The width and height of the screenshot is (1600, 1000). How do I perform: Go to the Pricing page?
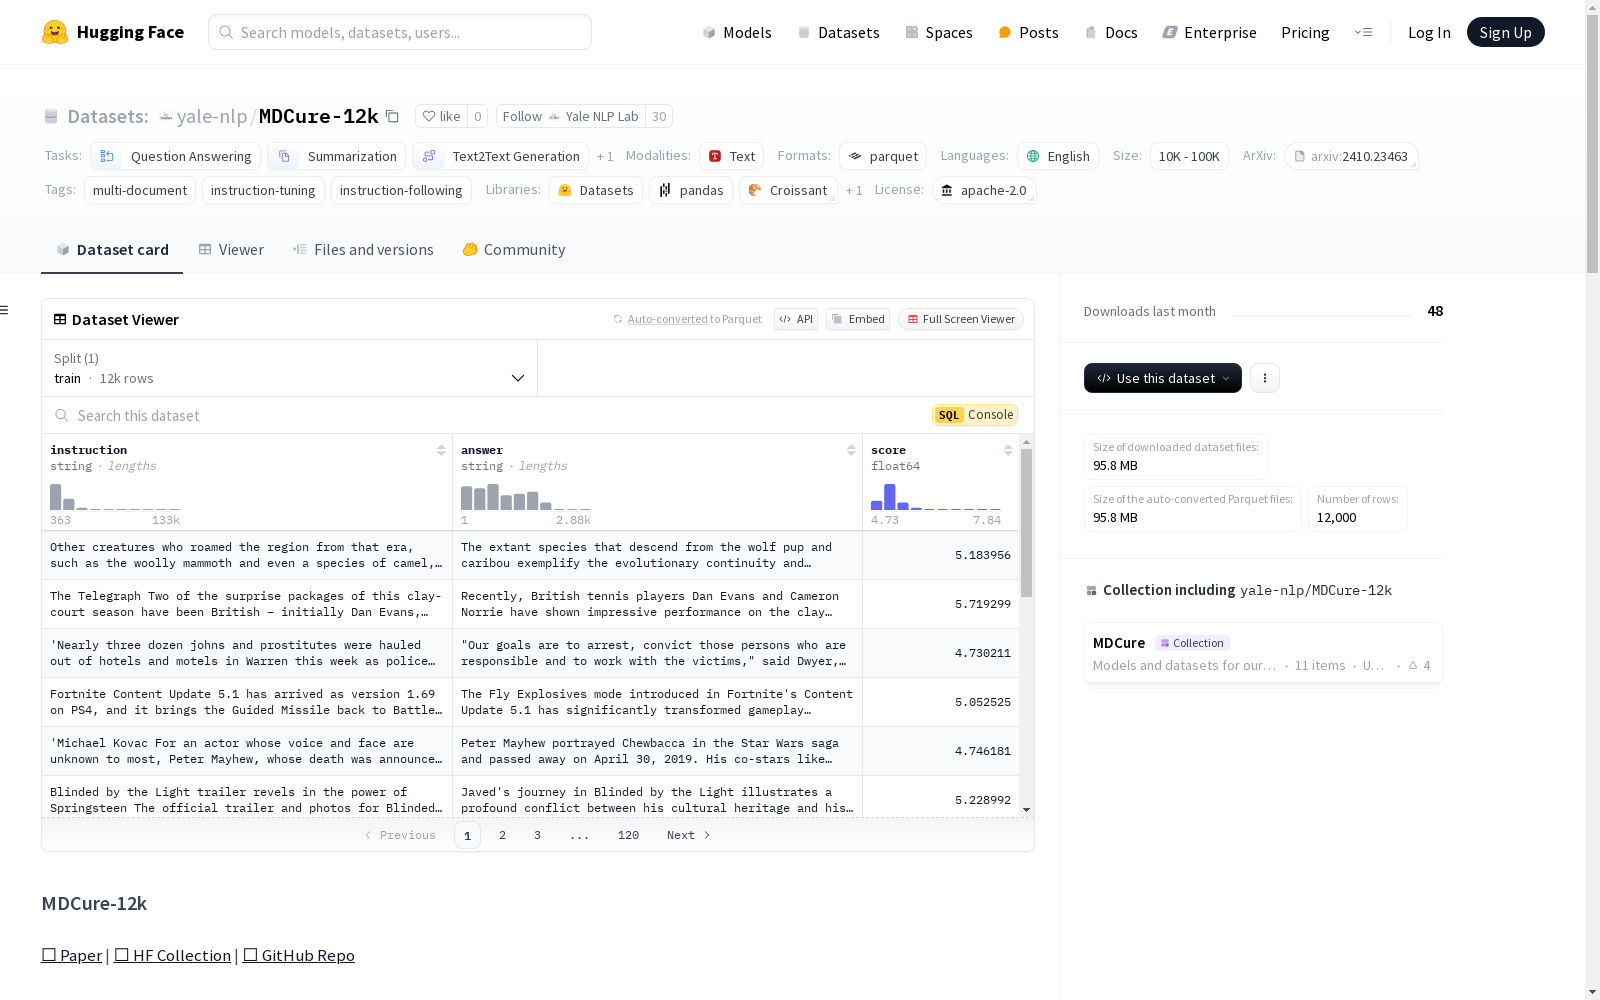[1305, 32]
